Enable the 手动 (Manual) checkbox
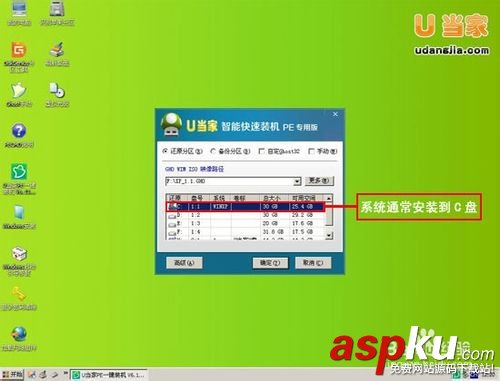This screenshot has width=500, height=381. click(x=311, y=151)
